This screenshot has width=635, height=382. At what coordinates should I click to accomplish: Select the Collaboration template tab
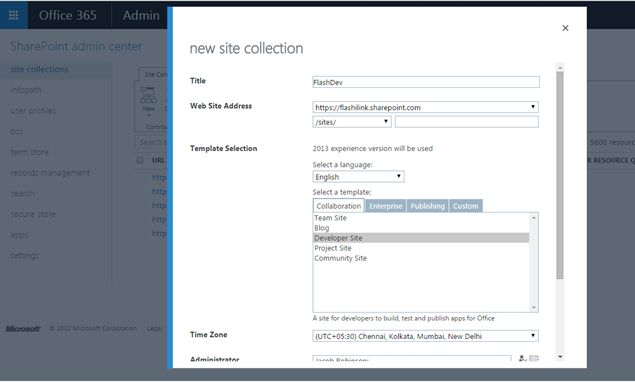tap(339, 206)
